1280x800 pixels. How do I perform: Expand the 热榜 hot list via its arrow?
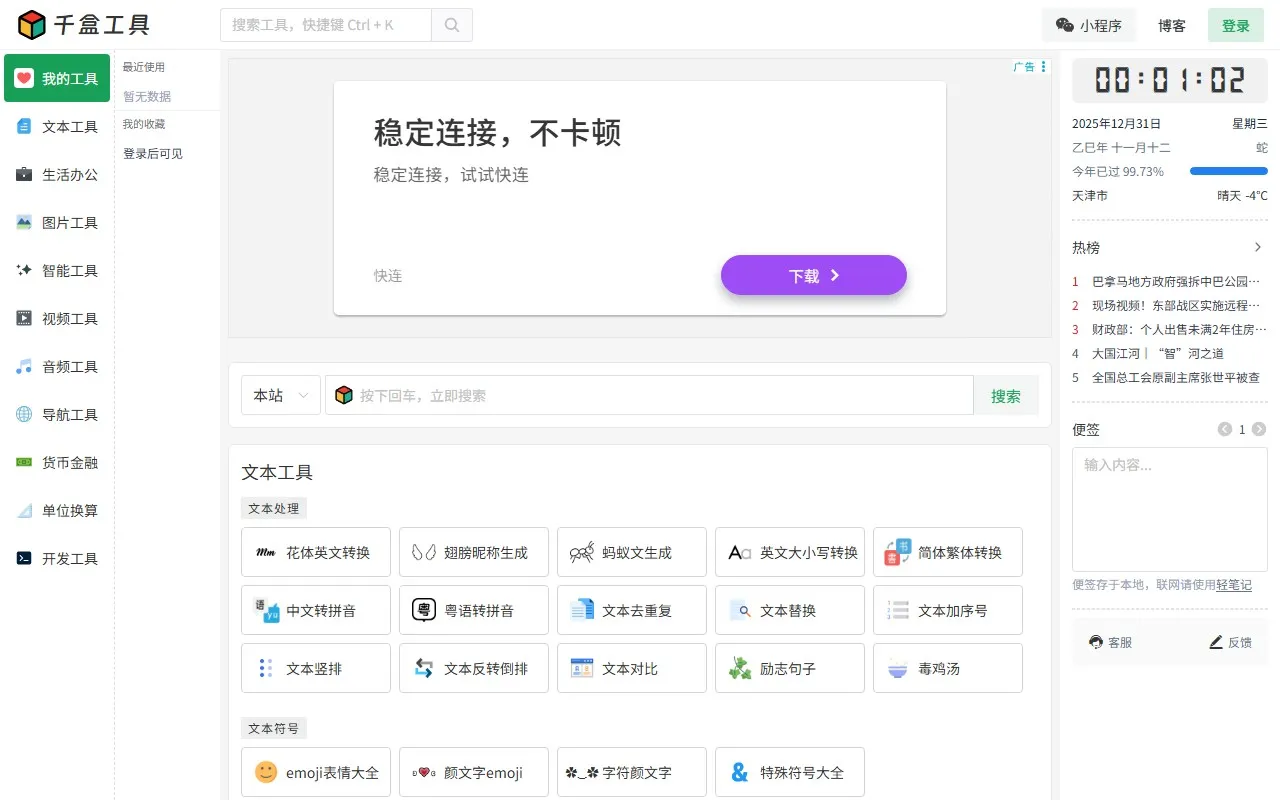click(x=1257, y=246)
